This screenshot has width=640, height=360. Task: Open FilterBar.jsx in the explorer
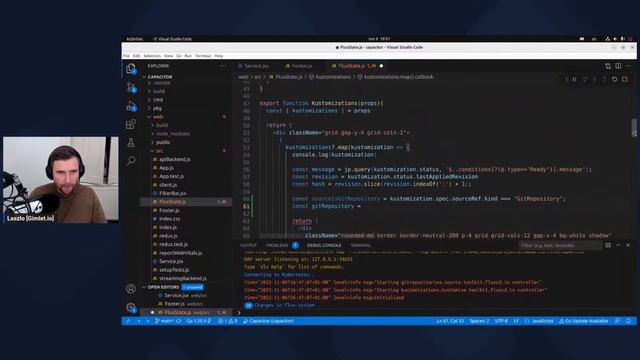[173, 193]
